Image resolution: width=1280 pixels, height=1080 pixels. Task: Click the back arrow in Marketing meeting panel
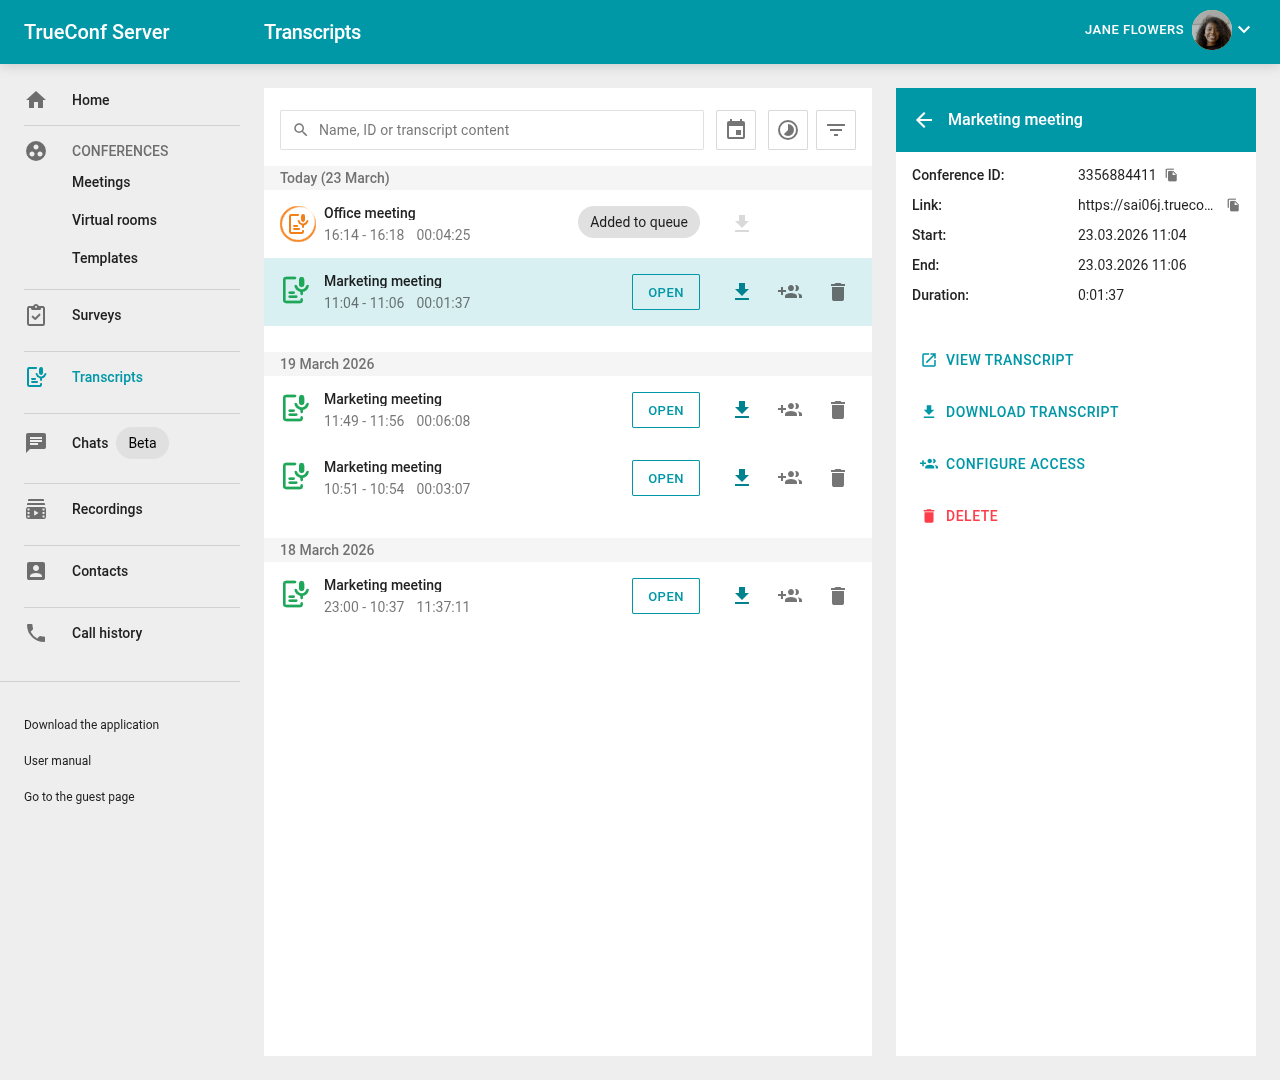pos(924,120)
